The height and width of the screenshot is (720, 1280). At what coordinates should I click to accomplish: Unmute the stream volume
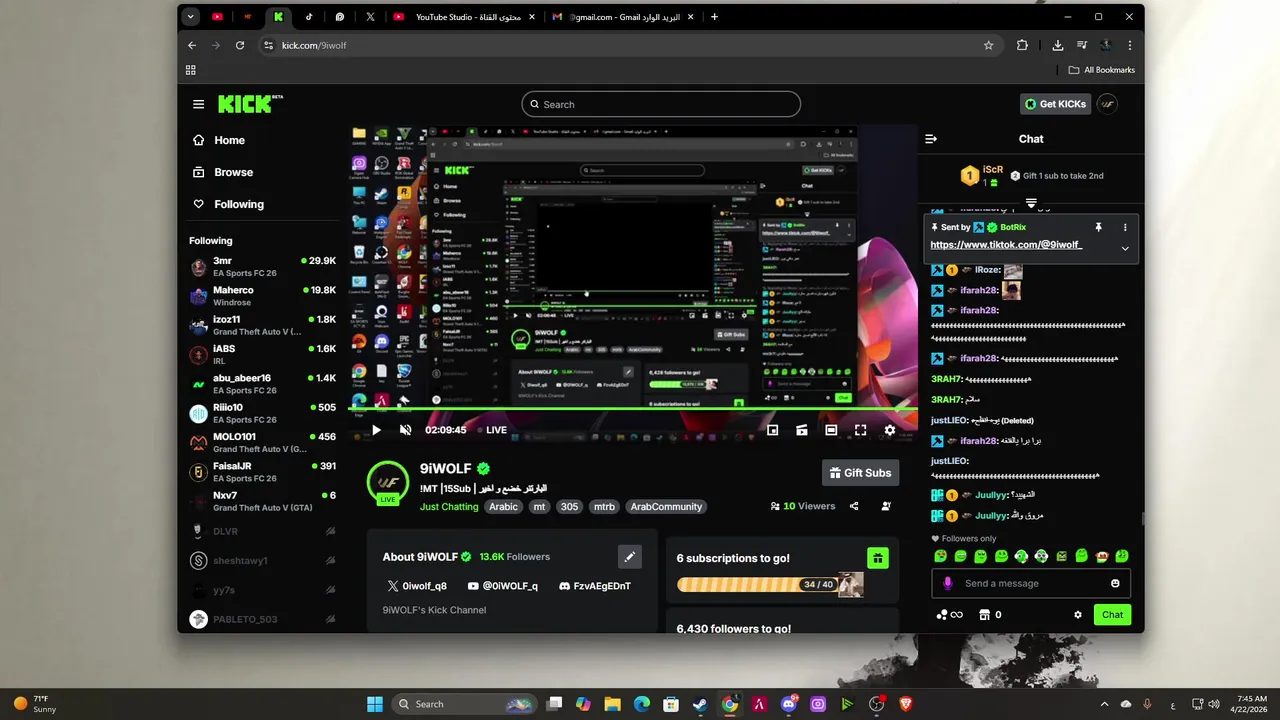[405, 430]
